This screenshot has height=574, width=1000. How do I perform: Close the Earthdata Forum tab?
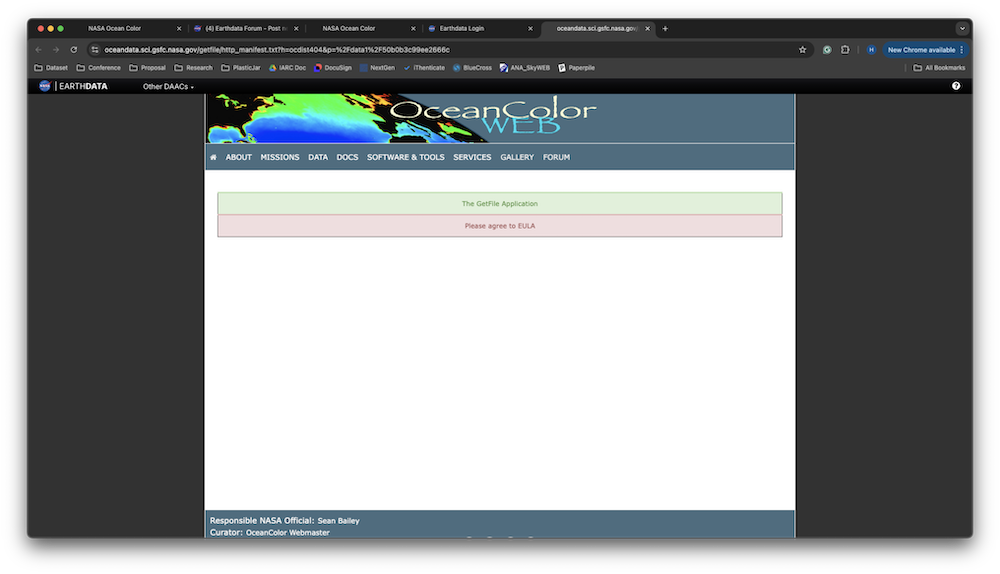(296, 29)
